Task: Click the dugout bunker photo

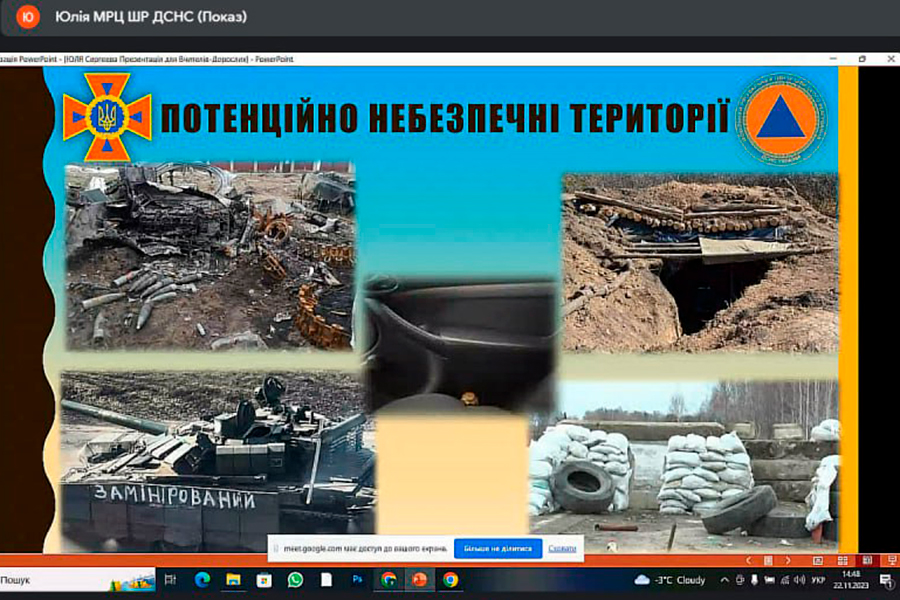Action: (x=700, y=262)
